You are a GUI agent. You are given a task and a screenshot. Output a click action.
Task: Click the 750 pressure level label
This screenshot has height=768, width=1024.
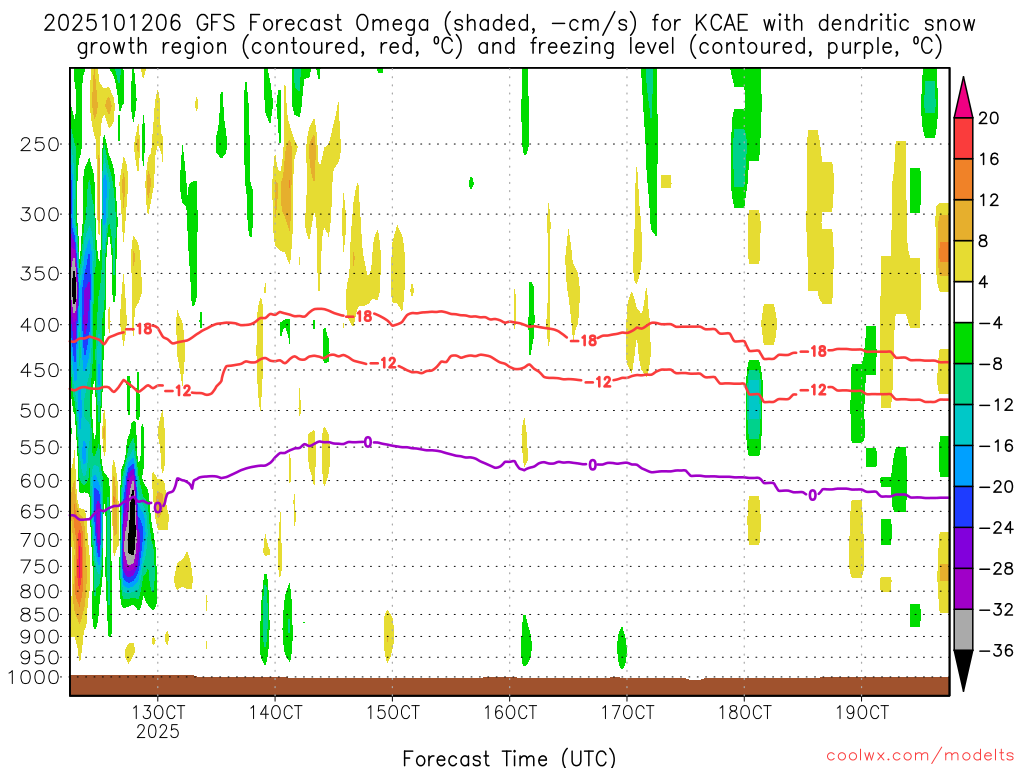coord(40,567)
